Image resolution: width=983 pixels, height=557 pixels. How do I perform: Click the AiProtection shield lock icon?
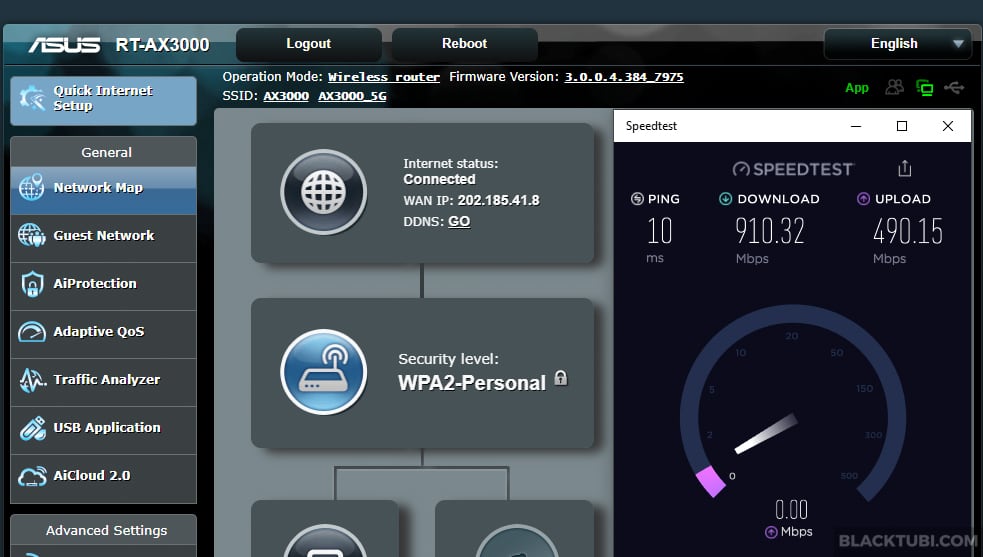[32, 284]
